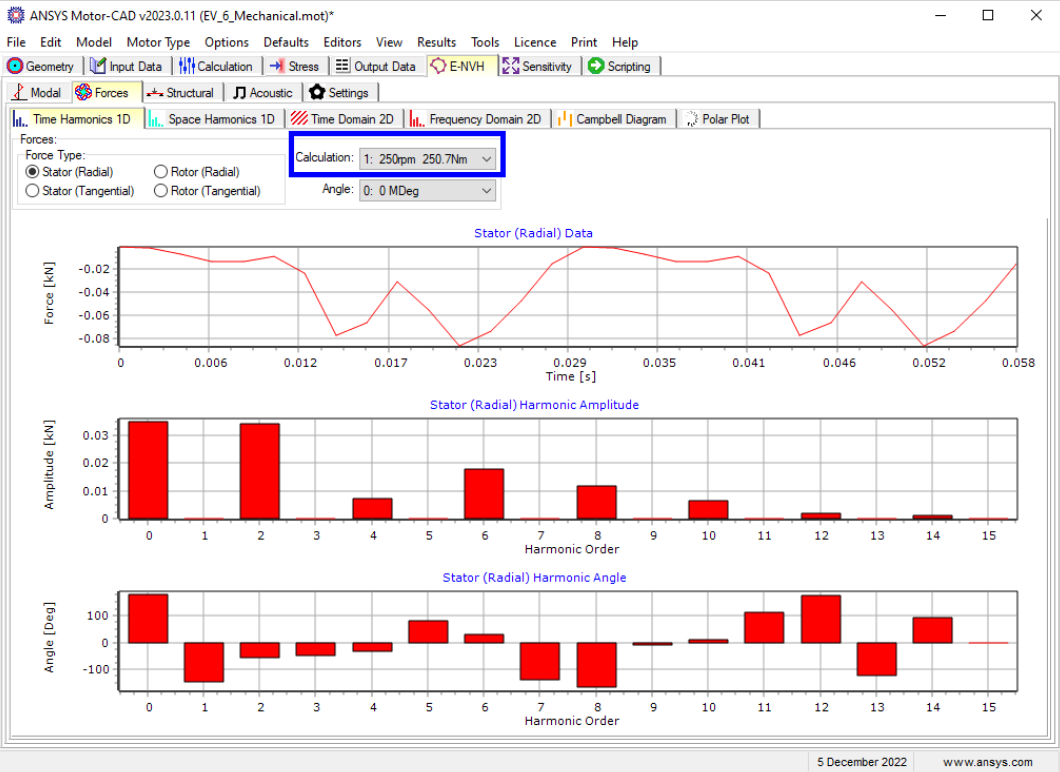Image resolution: width=1060 pixels, height=772 pixels.
Task: Open the Editors menu
Action: pyautogui.click(x=342, y=42)
